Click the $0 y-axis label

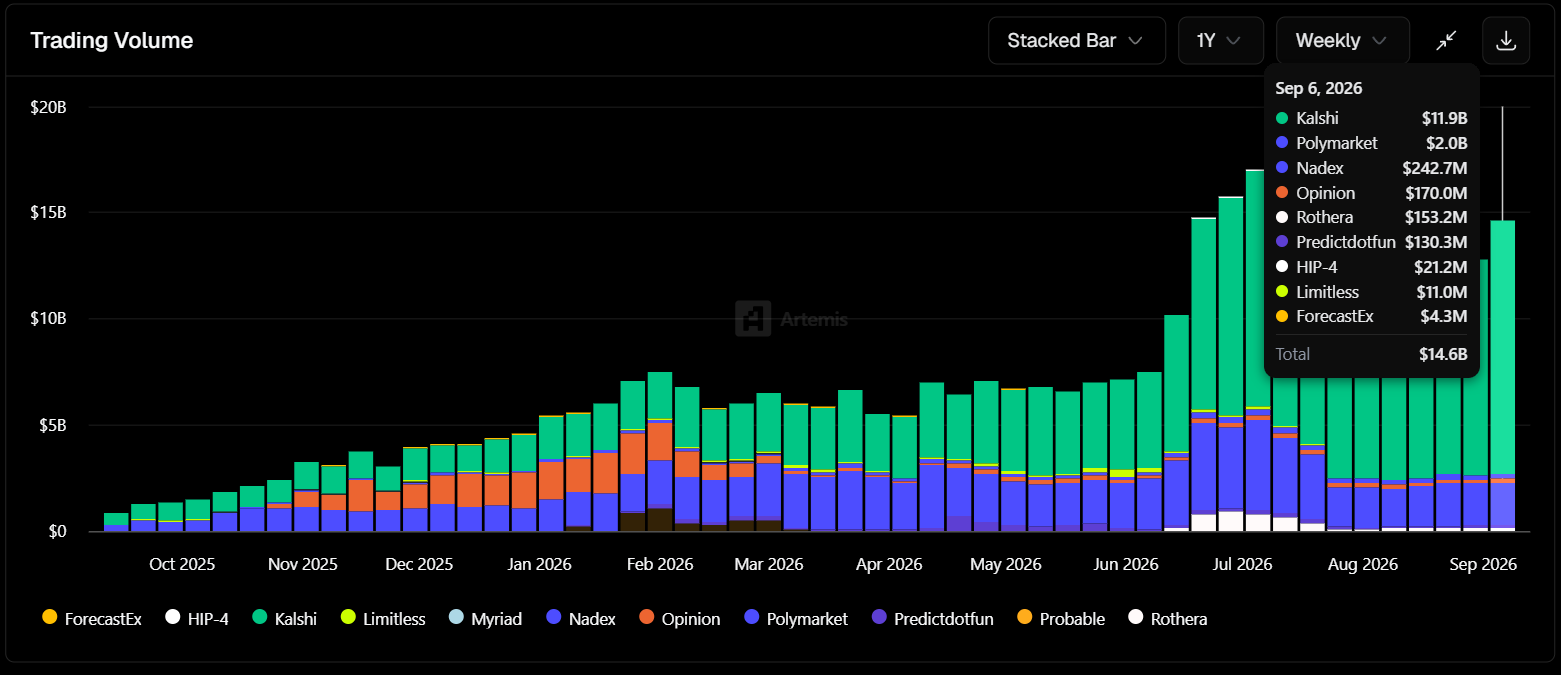pyautogui.click(x=57, y=531)
